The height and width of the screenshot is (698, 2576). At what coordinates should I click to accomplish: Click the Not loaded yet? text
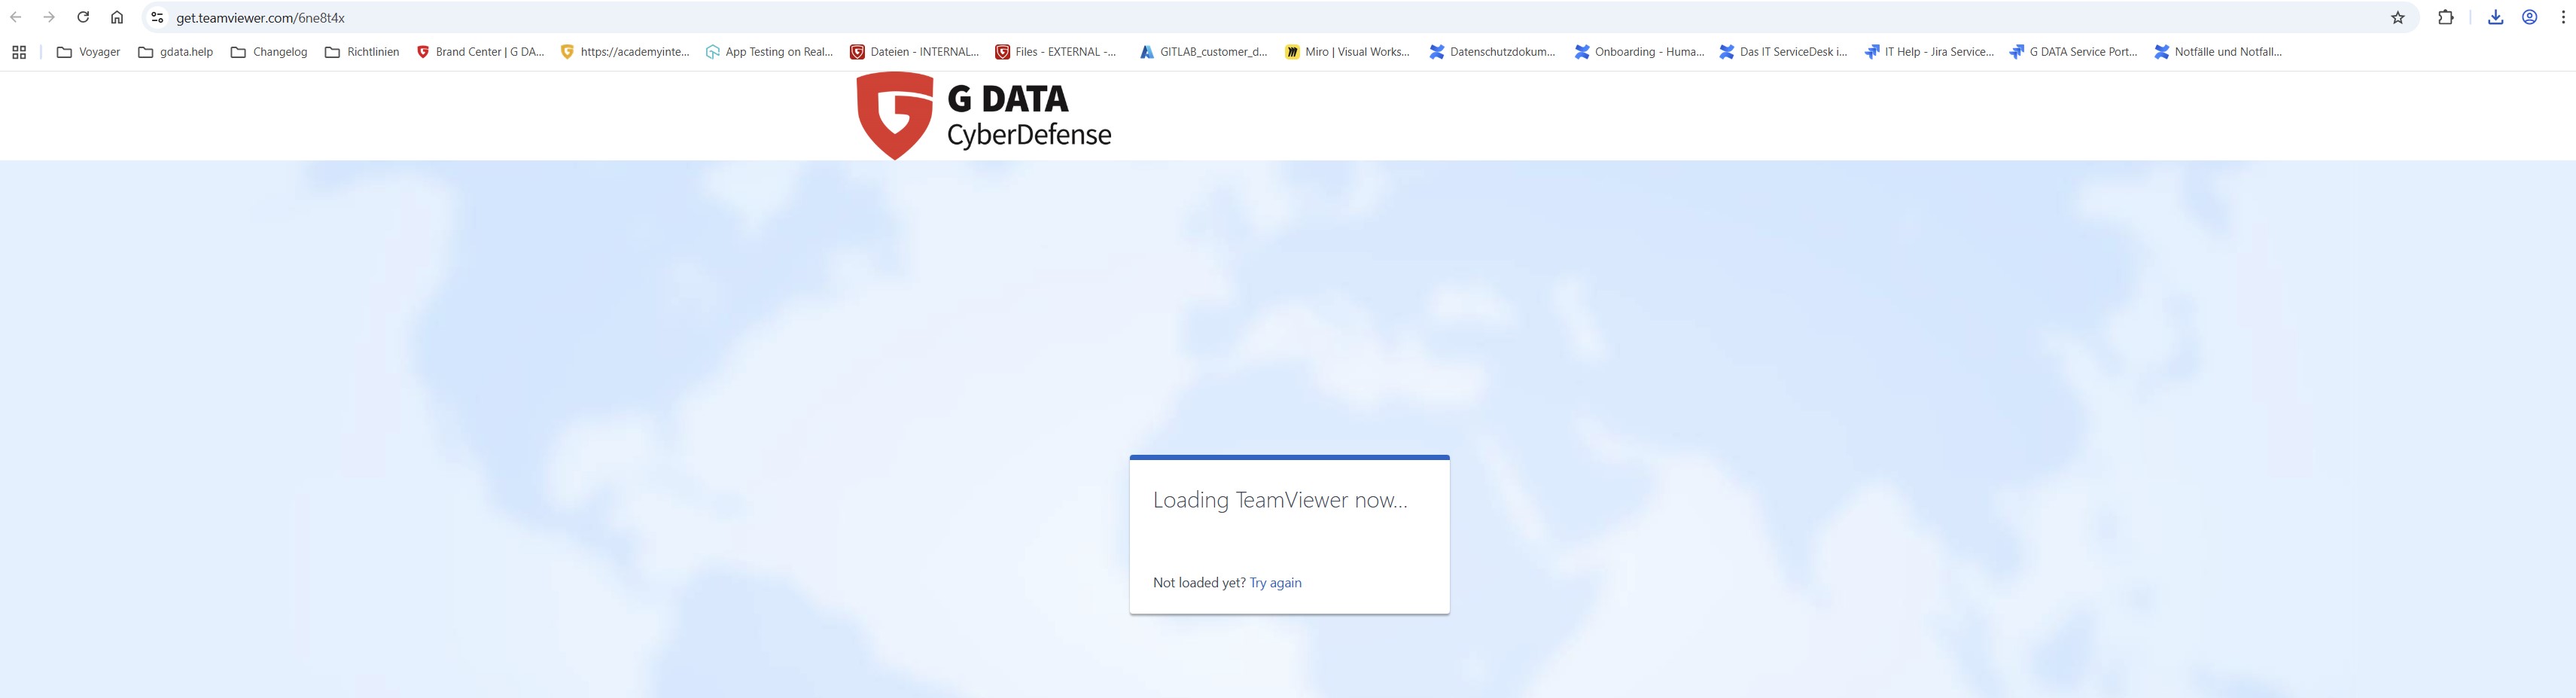pos(1199,583)
